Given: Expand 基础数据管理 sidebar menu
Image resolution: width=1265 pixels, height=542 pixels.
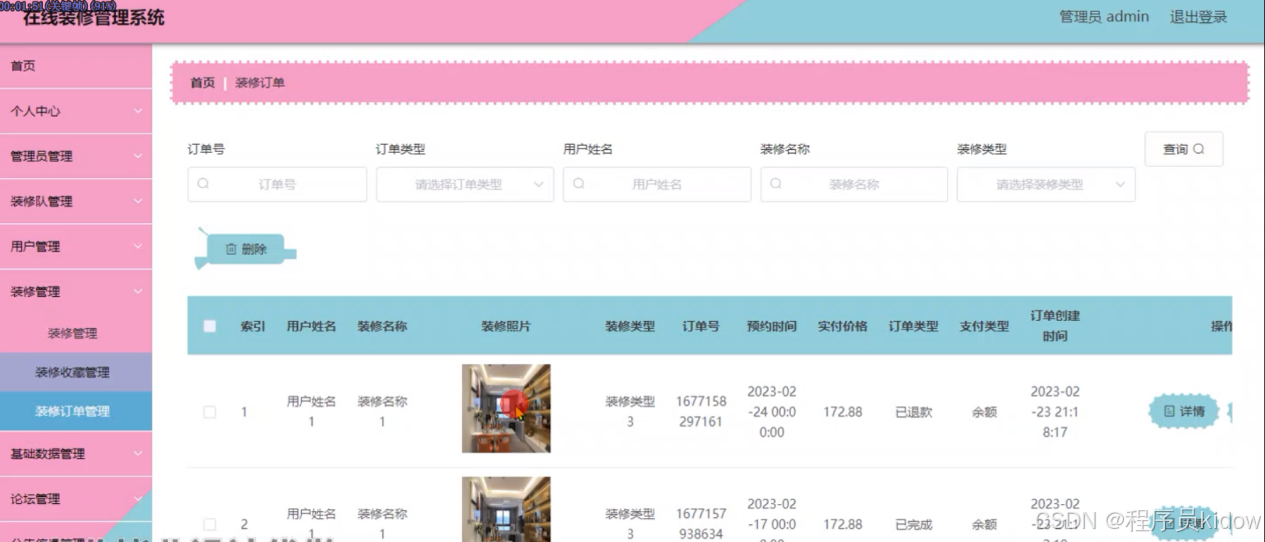Looking at the screenshot, I should click(76, 453).
